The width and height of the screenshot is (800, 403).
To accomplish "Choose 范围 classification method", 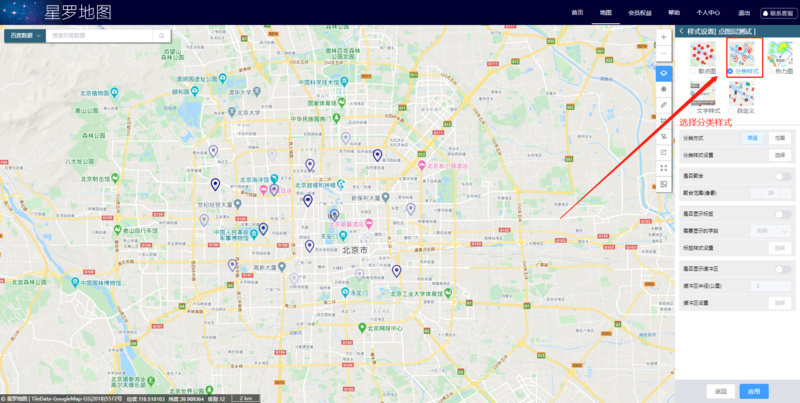I will [x=780, y=138].
